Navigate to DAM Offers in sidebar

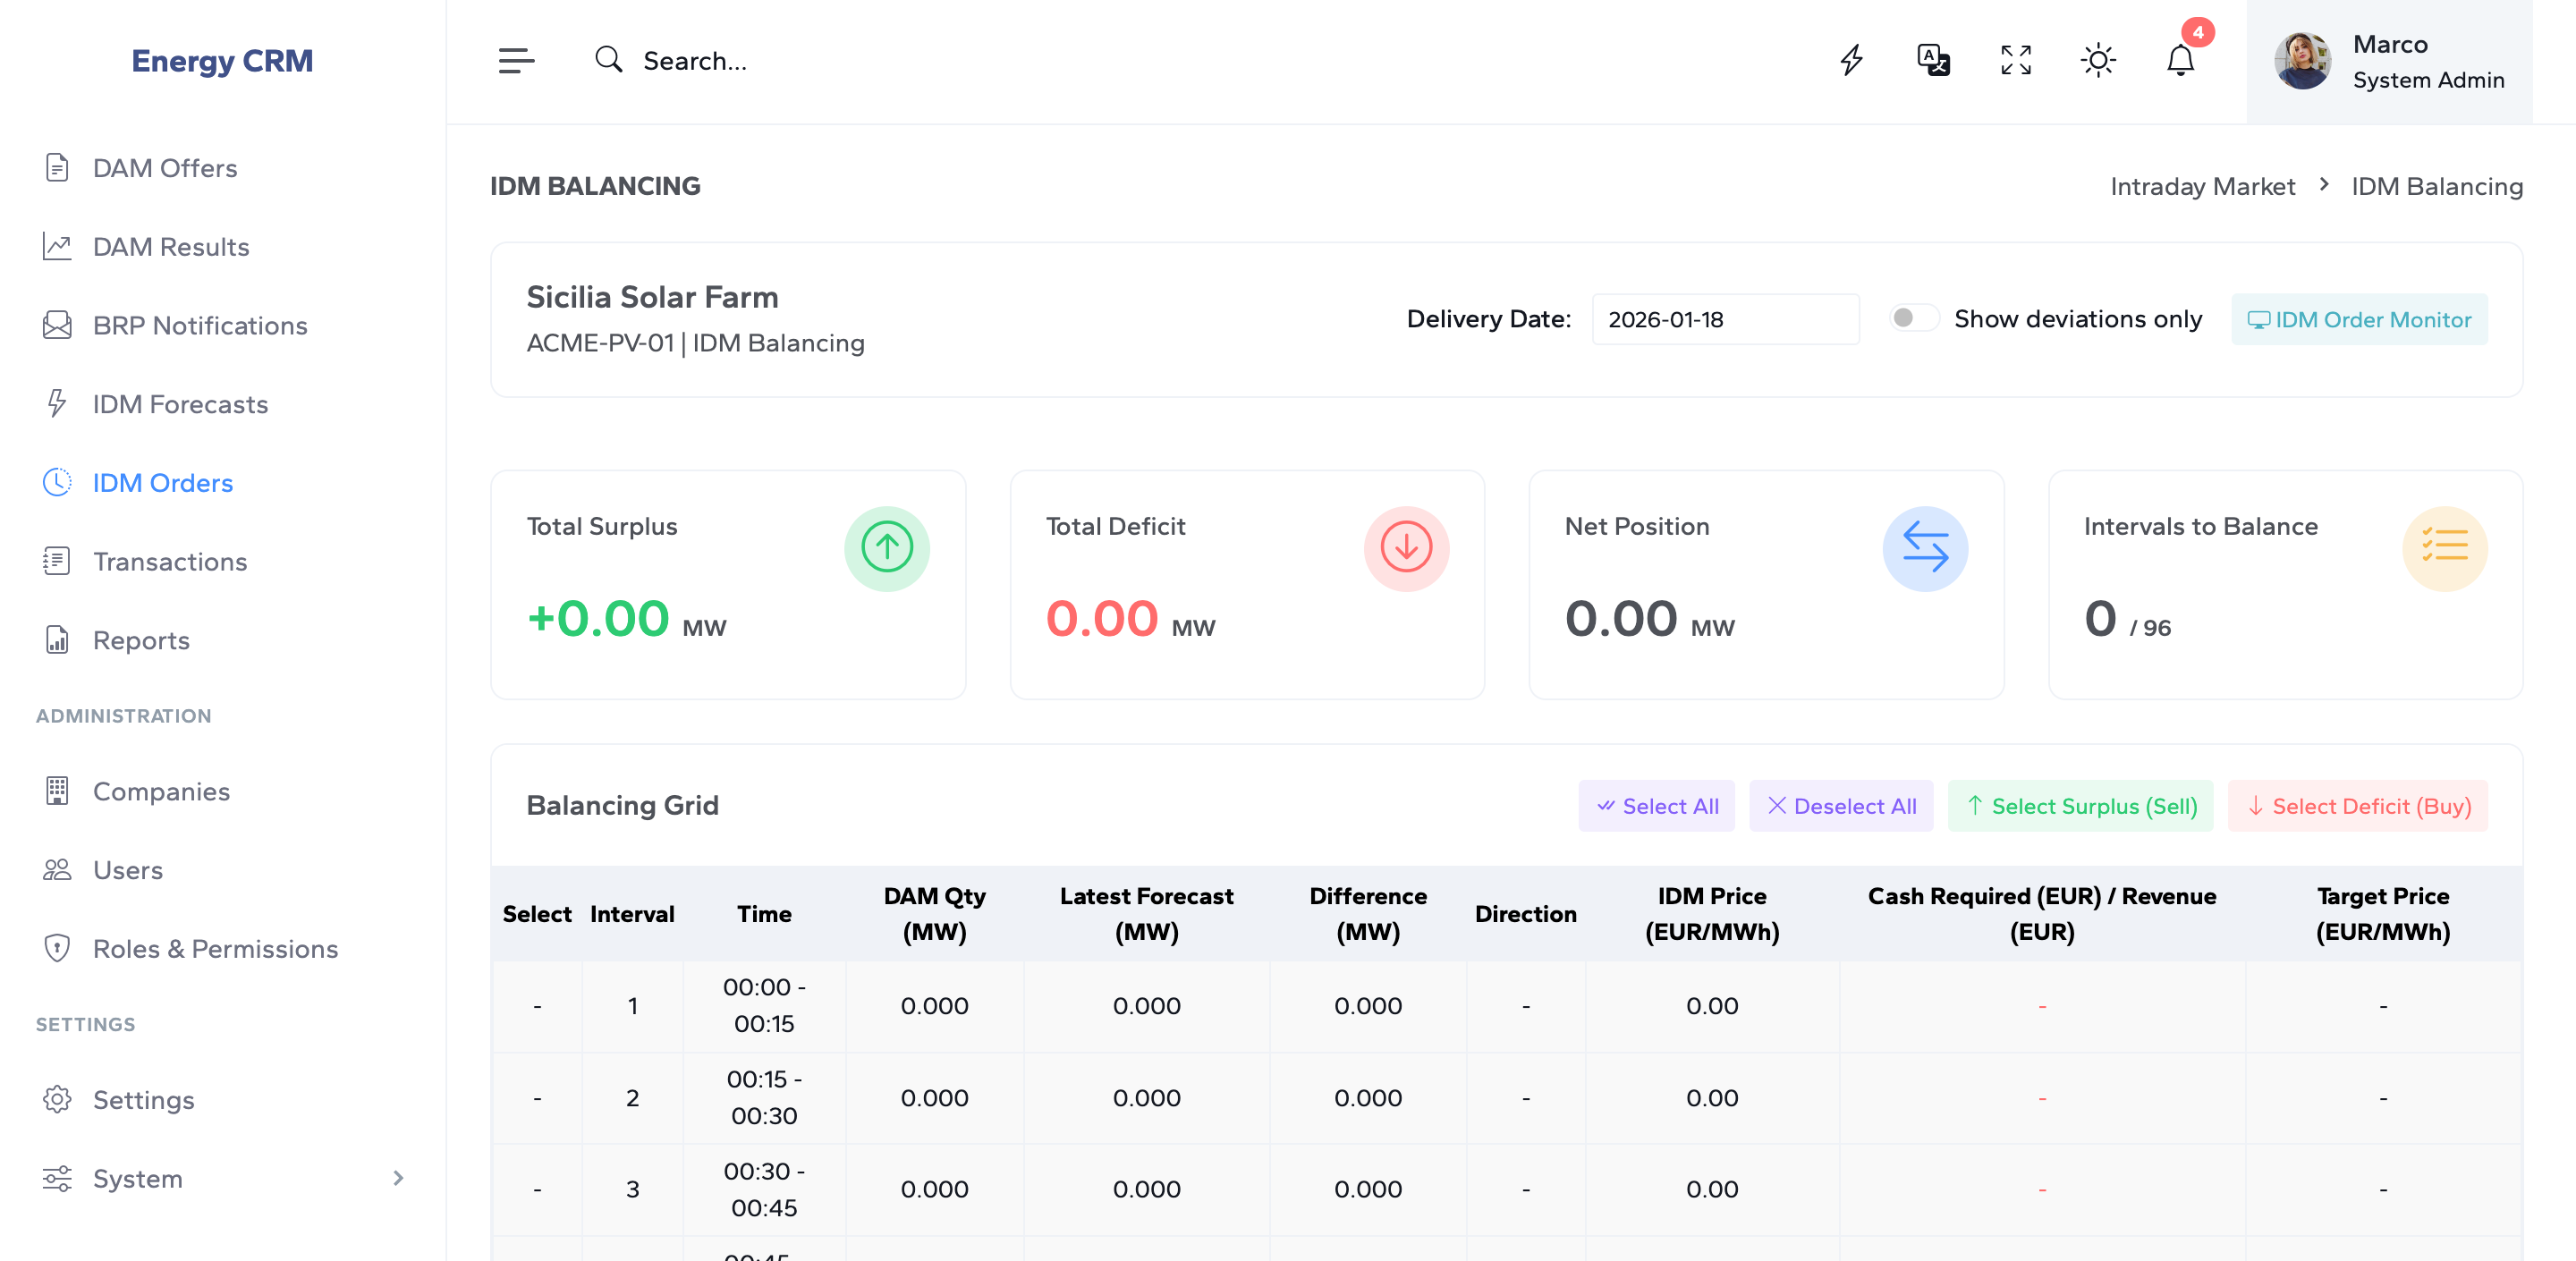(x=165, y=168)
